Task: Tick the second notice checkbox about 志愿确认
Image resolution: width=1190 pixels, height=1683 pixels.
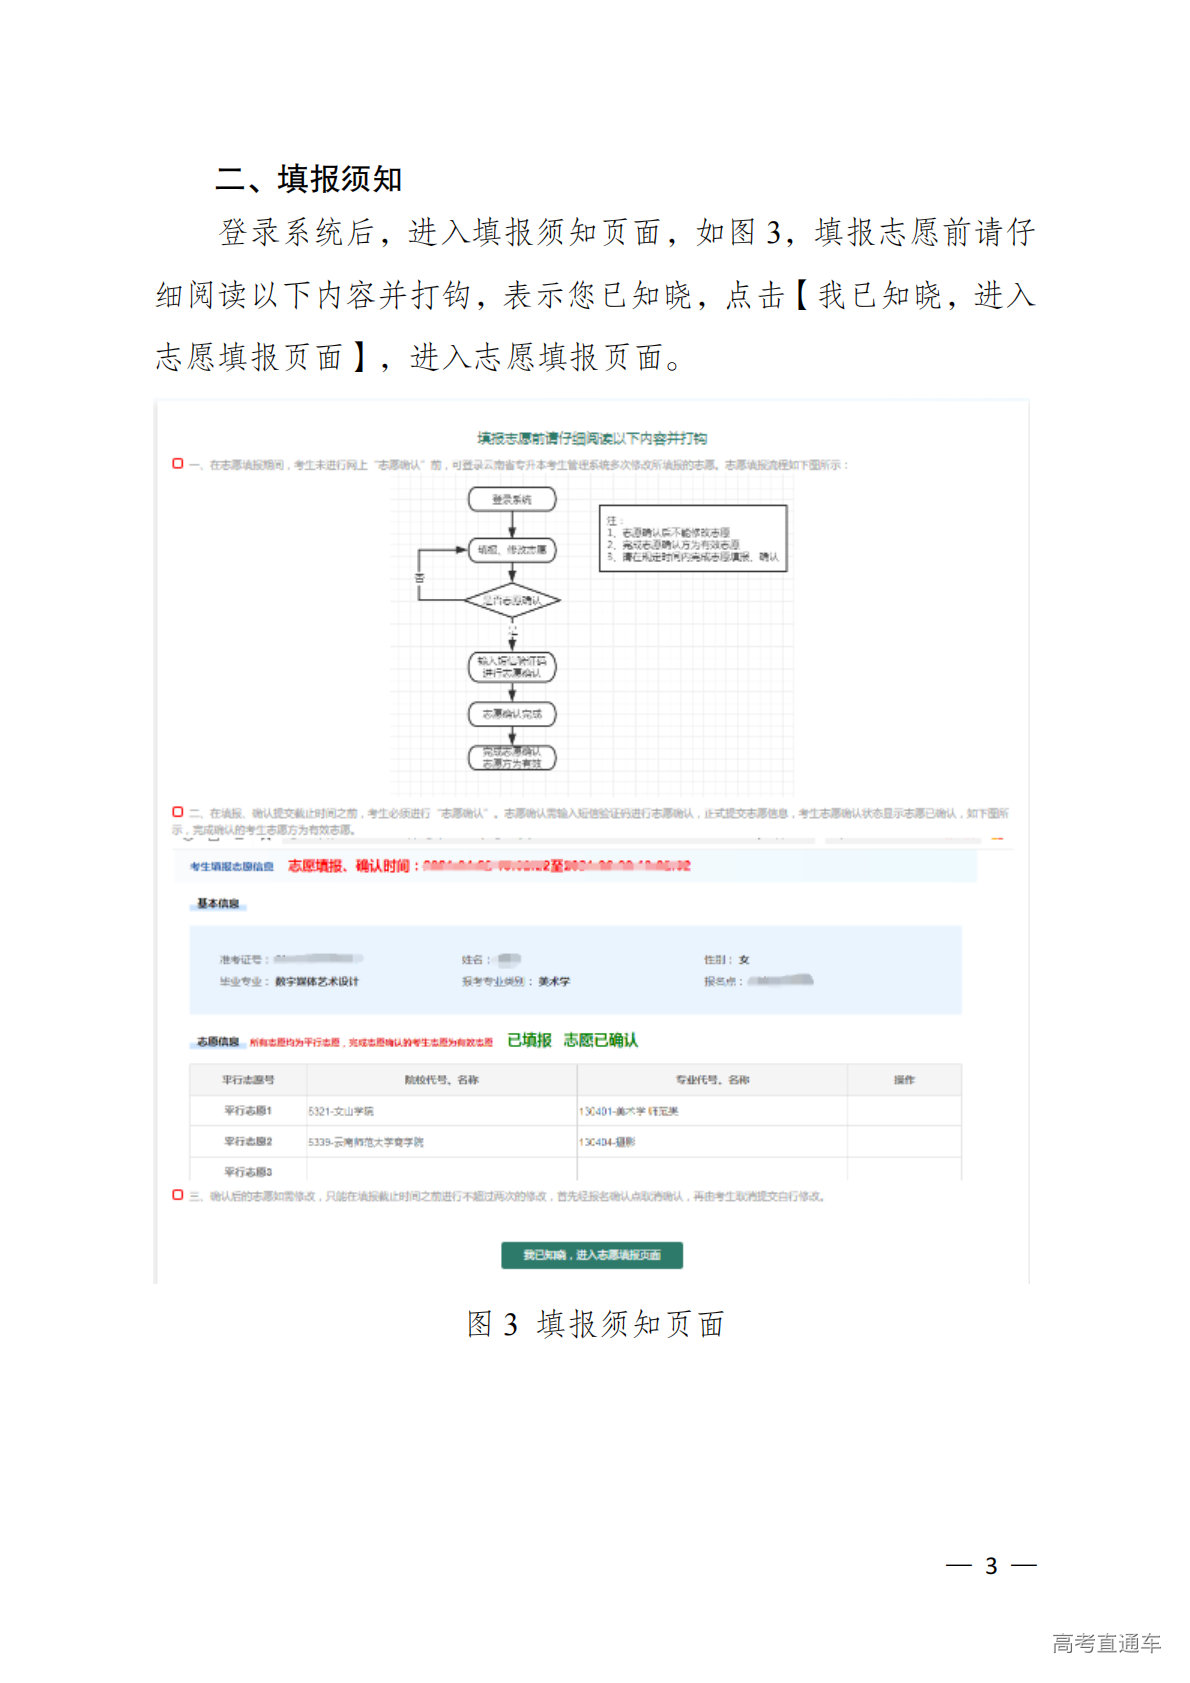Action: pos(178,812)
